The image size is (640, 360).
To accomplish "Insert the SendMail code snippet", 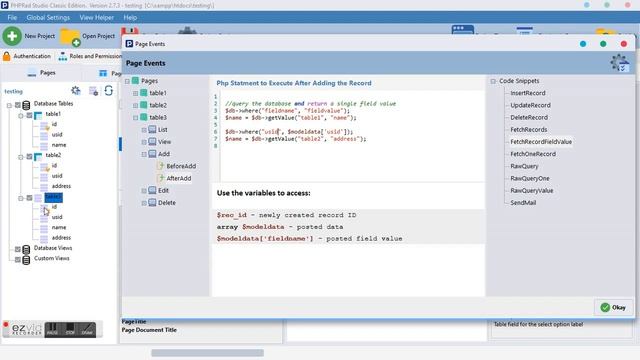I will (523, 203).
